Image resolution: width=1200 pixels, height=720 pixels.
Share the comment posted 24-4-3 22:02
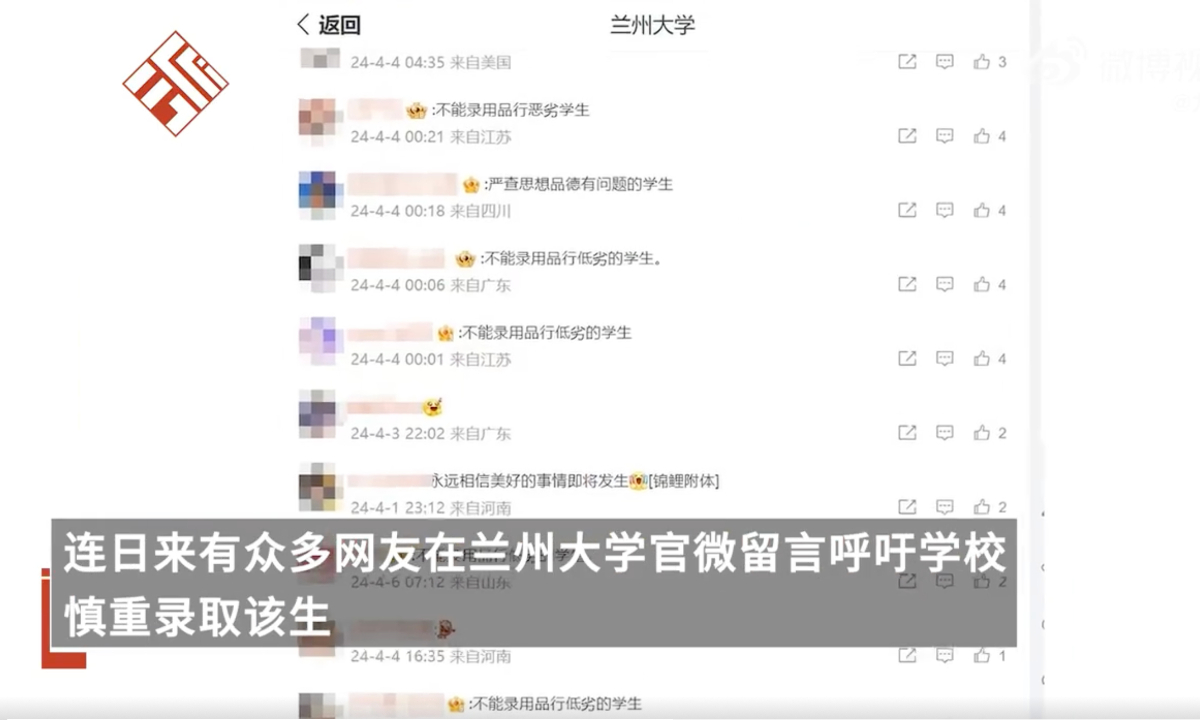[907, 433]
